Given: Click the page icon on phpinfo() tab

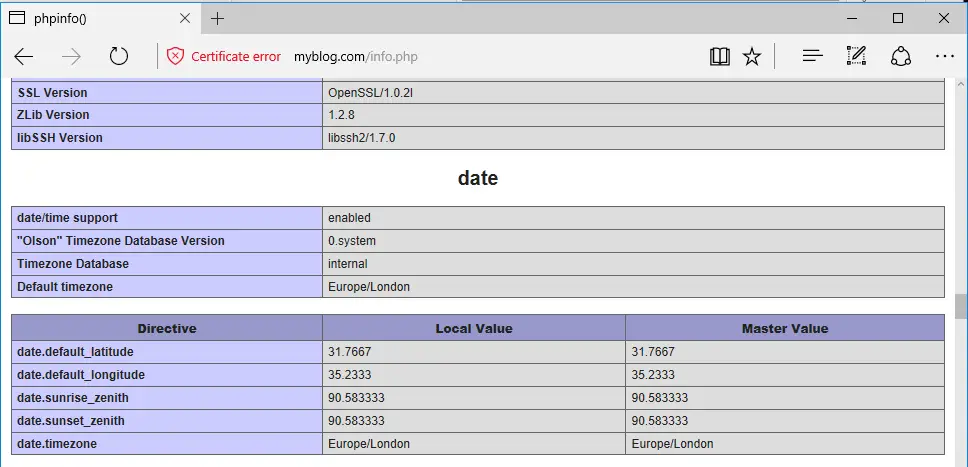Looking at the screenshot, I should click(x=17, y=19).
